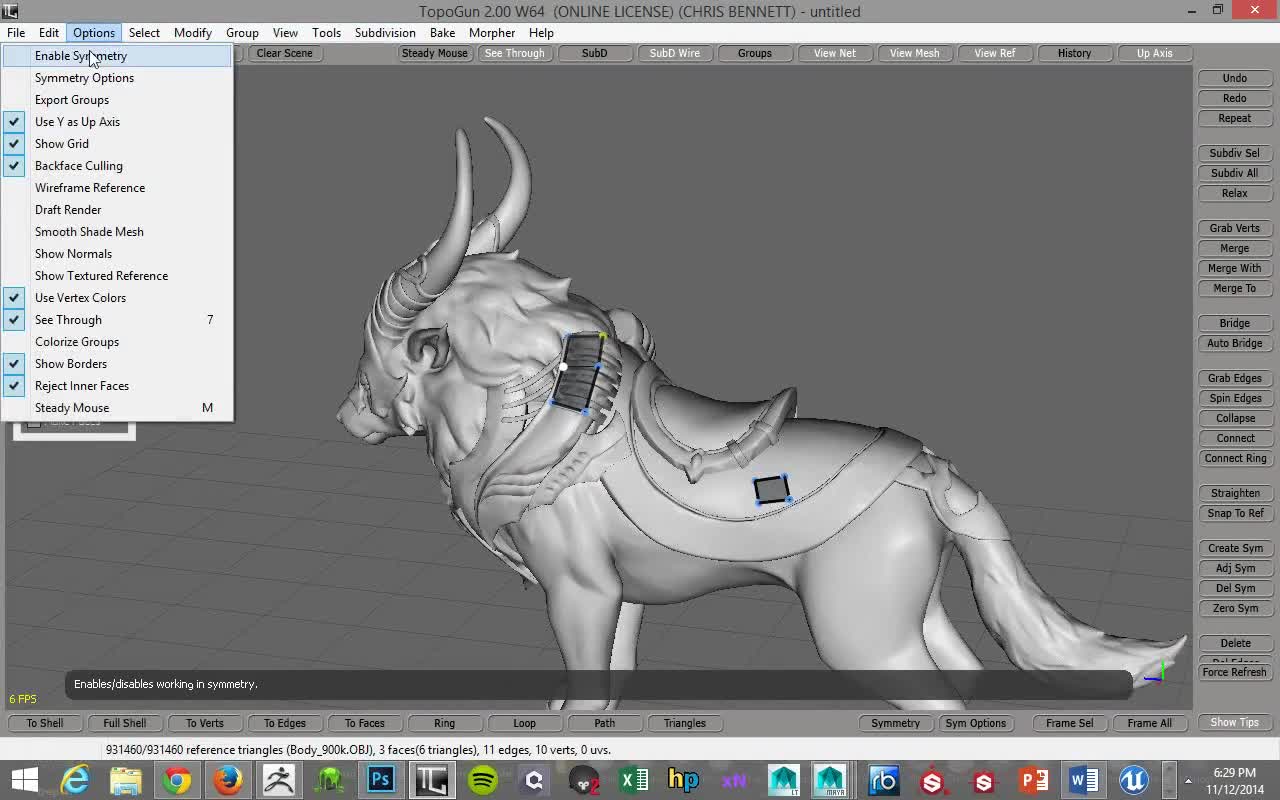Click the Snap To Ref button
The image size is (1280, 800).
point(1235,513)
